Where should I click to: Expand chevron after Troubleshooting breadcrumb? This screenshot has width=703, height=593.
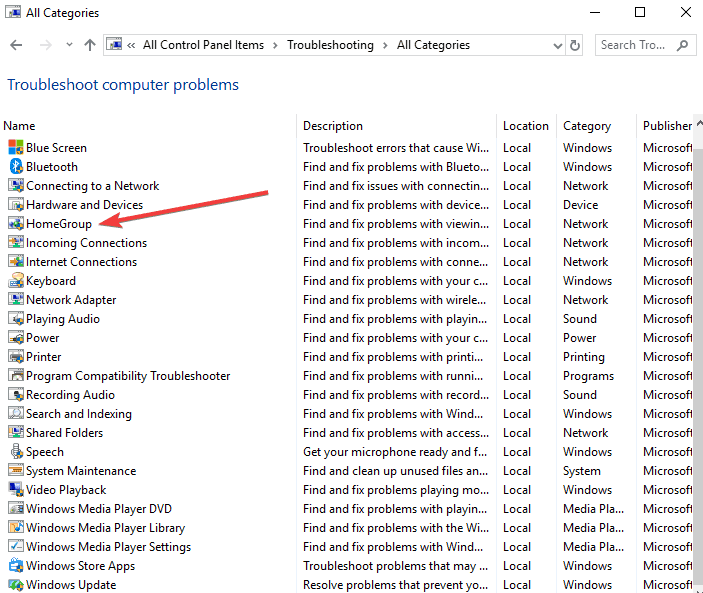pos(385,45)
